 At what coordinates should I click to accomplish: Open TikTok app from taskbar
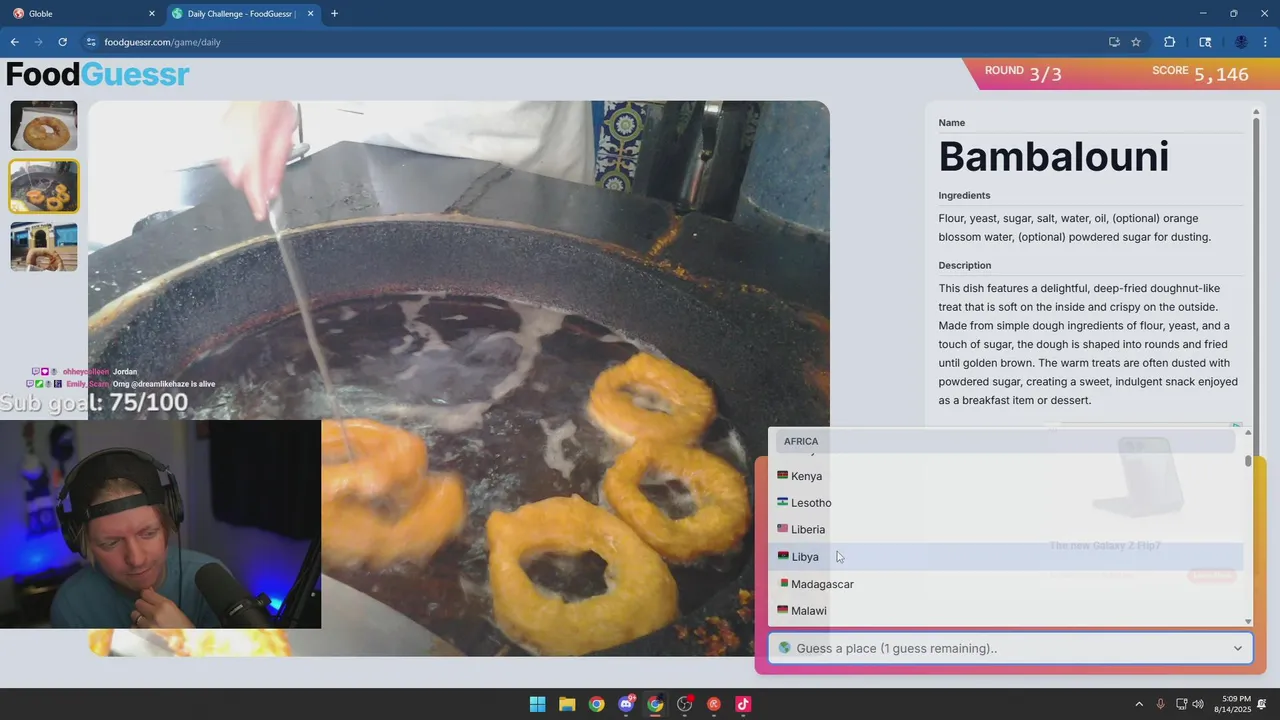pyautogui.click(x=743, y=704)
